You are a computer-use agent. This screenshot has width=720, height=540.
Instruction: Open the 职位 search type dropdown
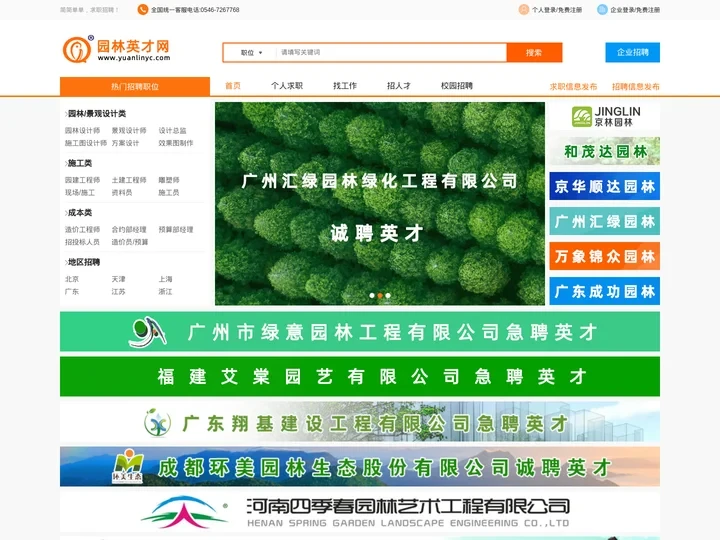[x=251, y=53]
